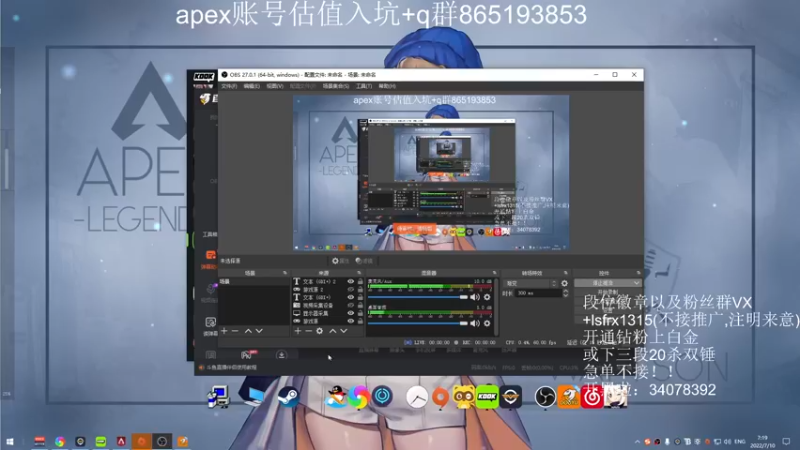Undock the 控件 panel via header icon
Image resolution: width=800 pixels, height=450 pixels.
click(638, 273)
